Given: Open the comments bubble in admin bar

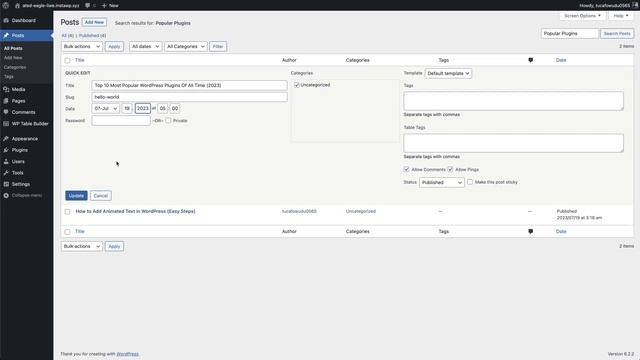Looking at the screenshot, I should pos(87,5).
